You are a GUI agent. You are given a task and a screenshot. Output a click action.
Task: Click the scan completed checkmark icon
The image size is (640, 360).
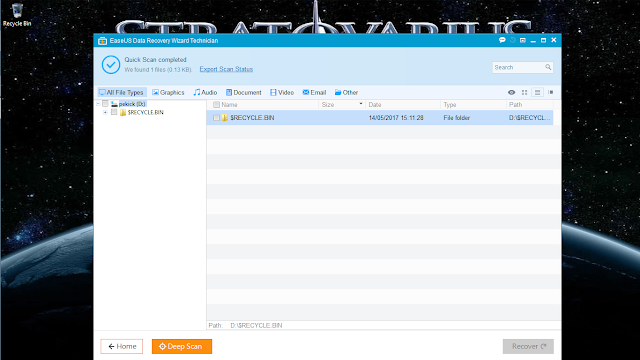coord(111,64)
